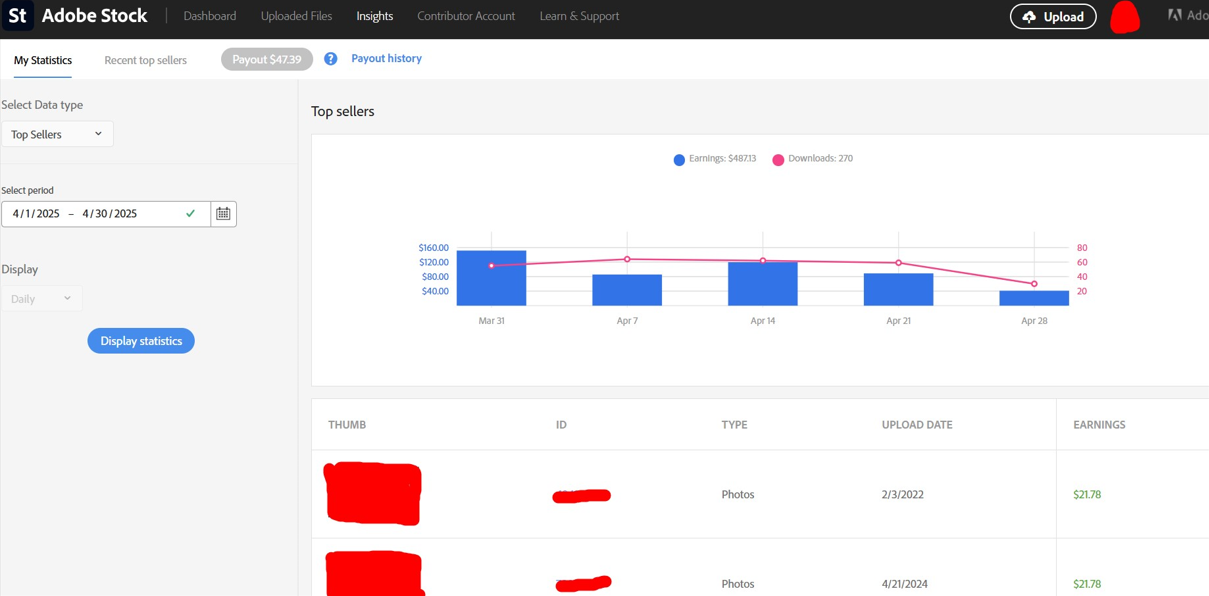Expand the Top Sellers data type dropdown

(x=57, y=134)
